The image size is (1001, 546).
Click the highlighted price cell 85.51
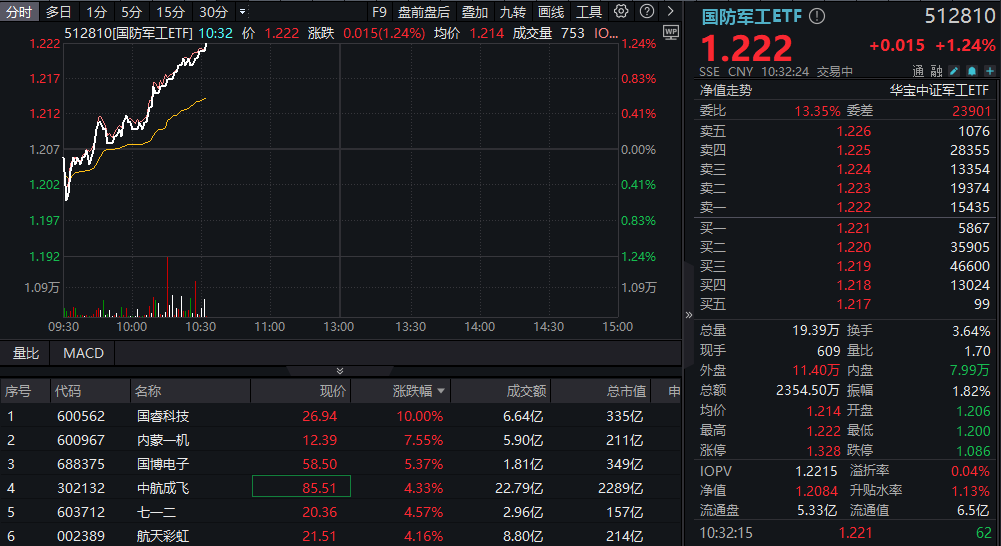point(301,487)
